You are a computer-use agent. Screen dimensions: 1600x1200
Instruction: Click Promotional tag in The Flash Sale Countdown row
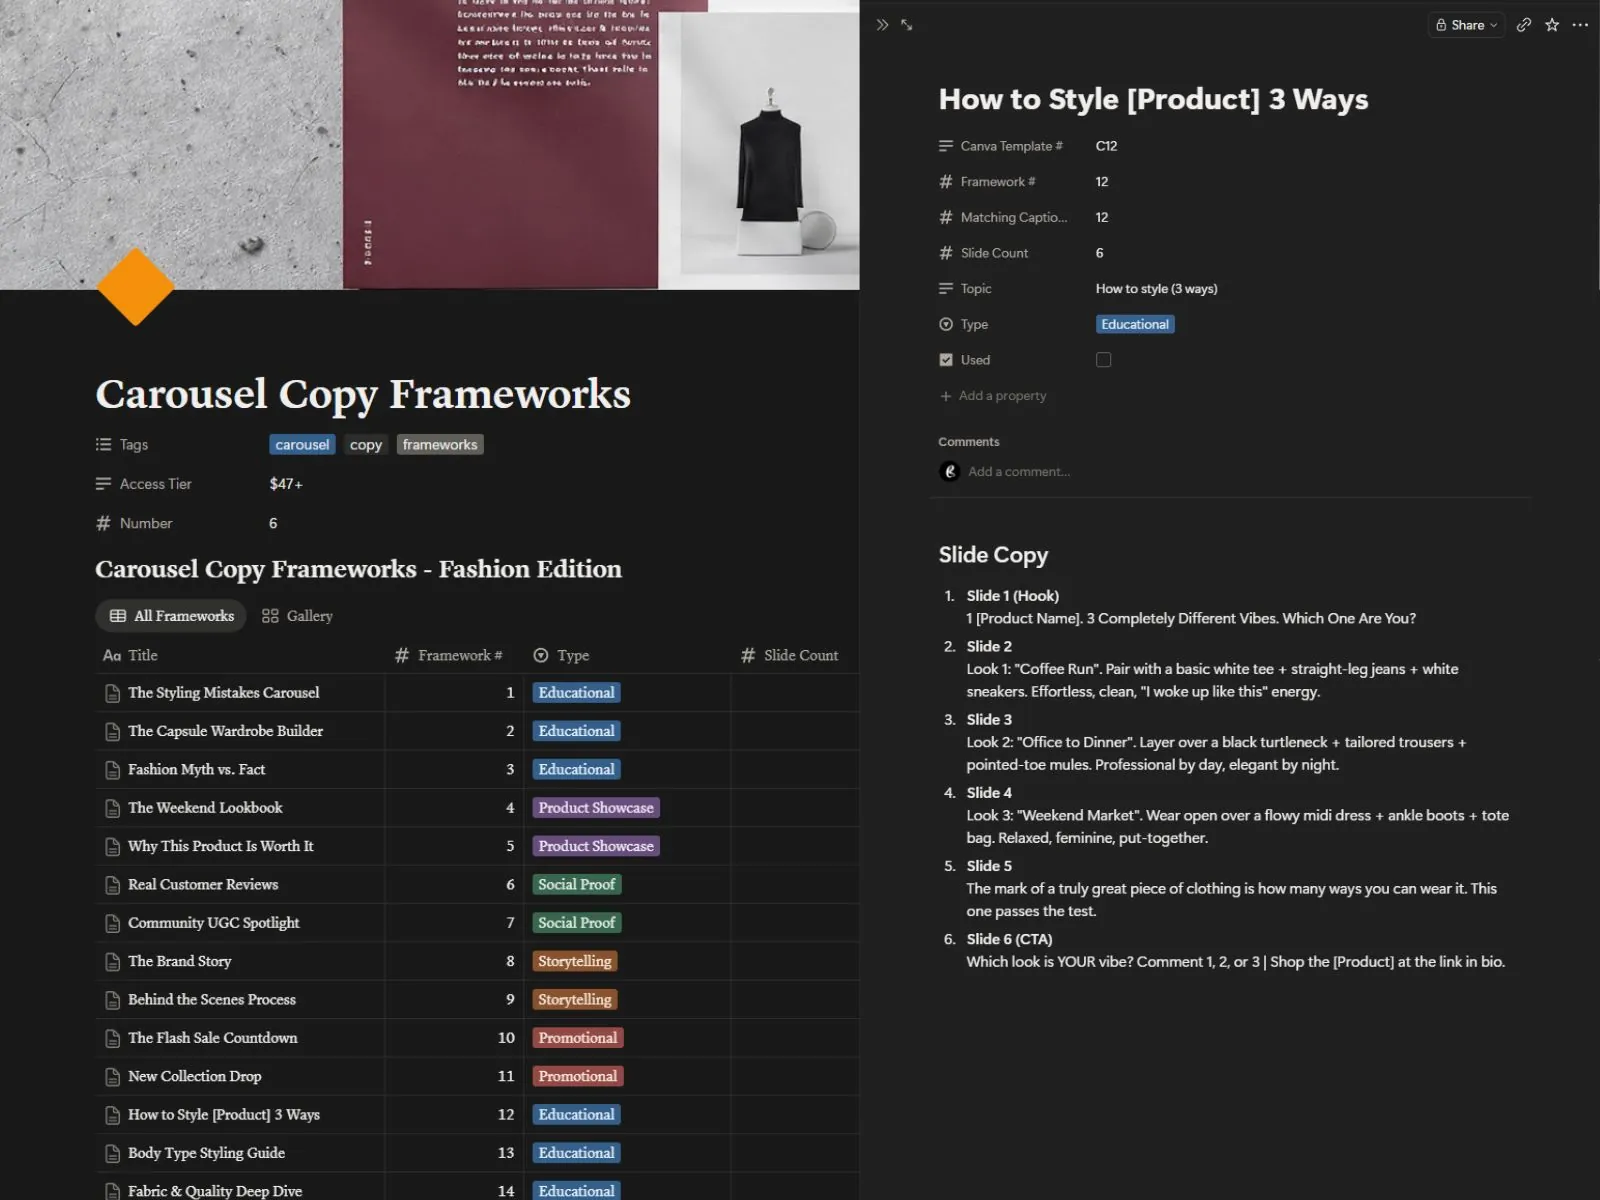578,1038
